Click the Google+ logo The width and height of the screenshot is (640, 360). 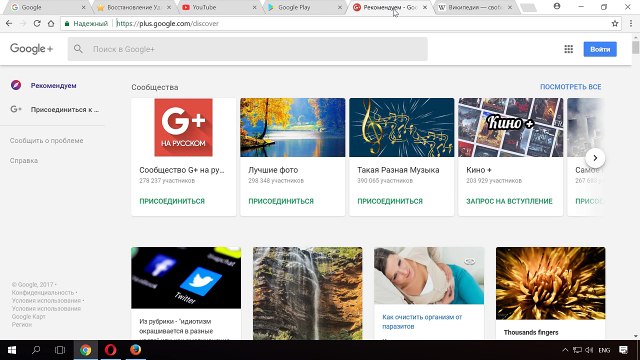click(31, 49)
